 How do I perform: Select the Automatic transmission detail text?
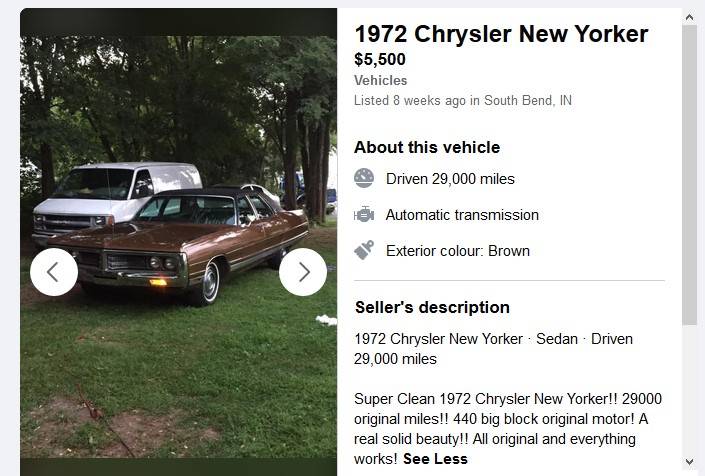tap(462, 215)
